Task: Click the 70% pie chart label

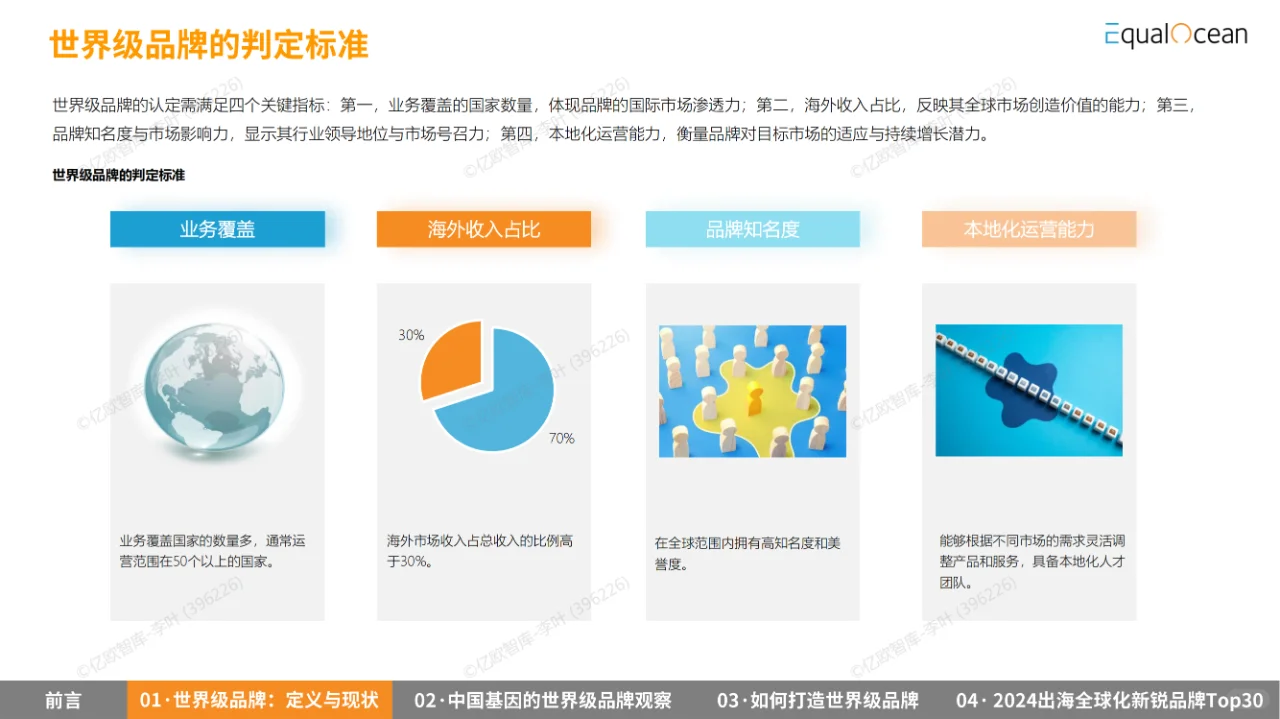Action: pos(561,438)
